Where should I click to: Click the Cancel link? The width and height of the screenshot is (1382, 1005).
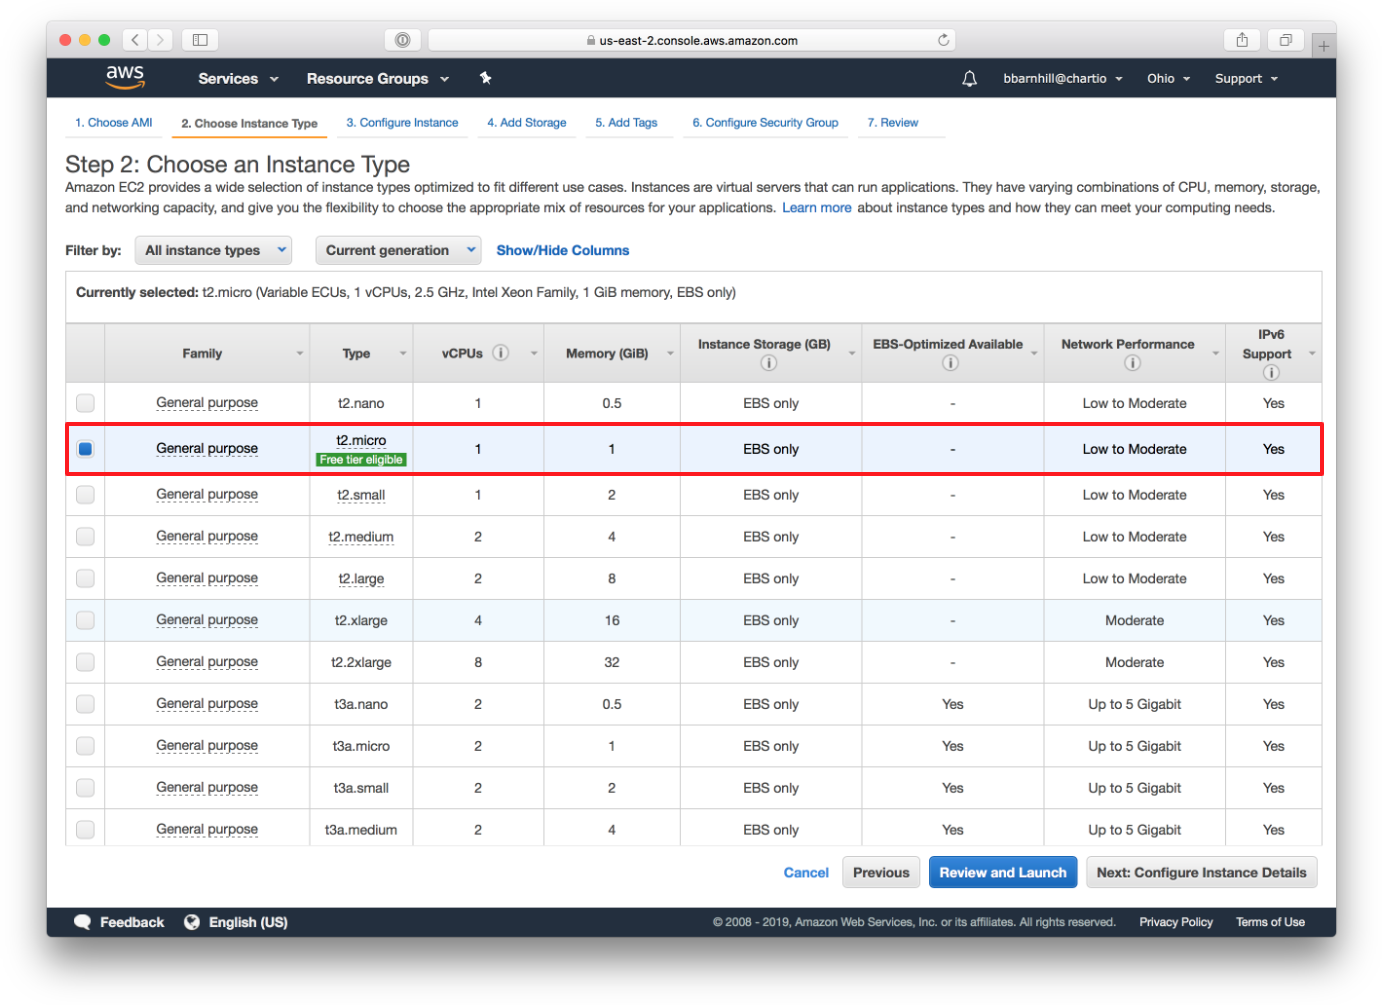point(806,873)
